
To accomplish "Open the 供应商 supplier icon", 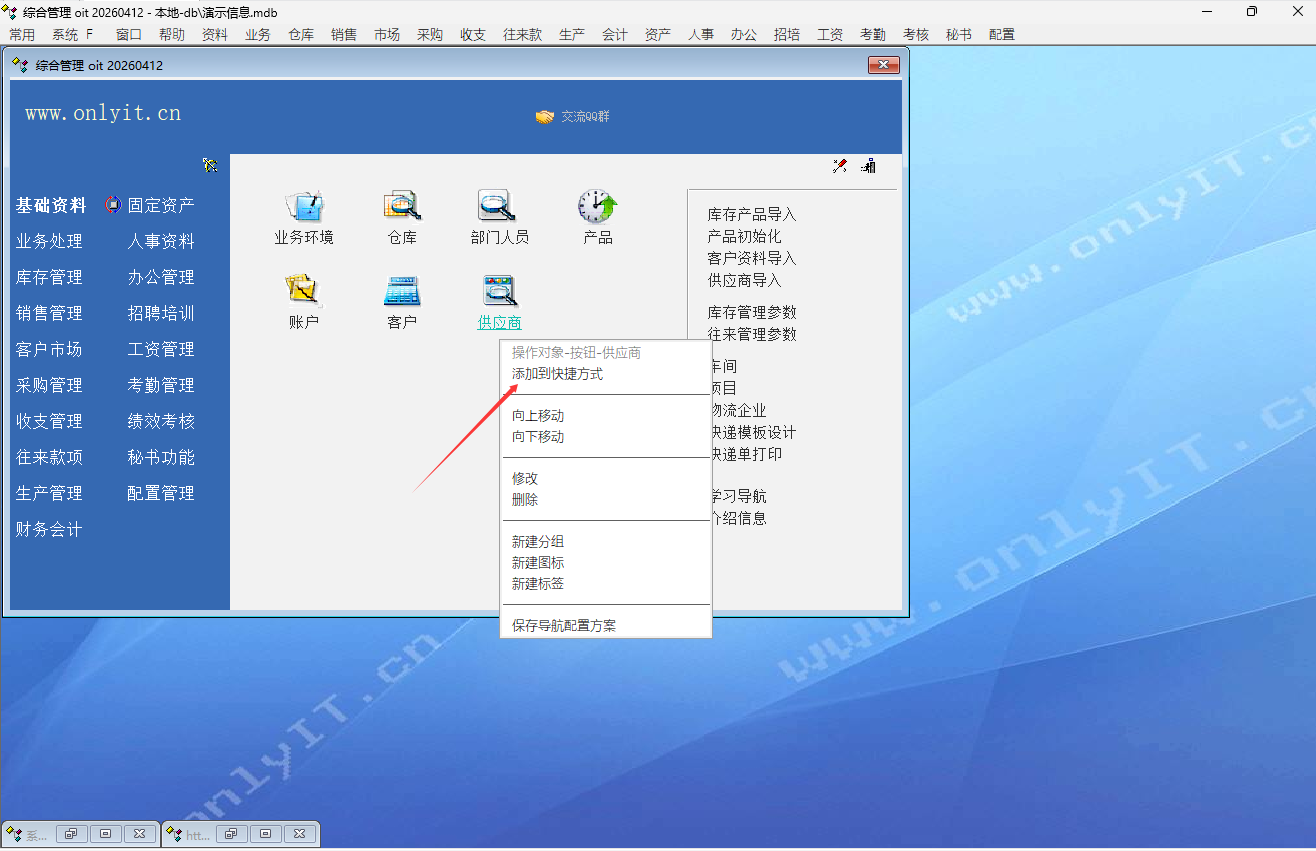I will 500,291.
